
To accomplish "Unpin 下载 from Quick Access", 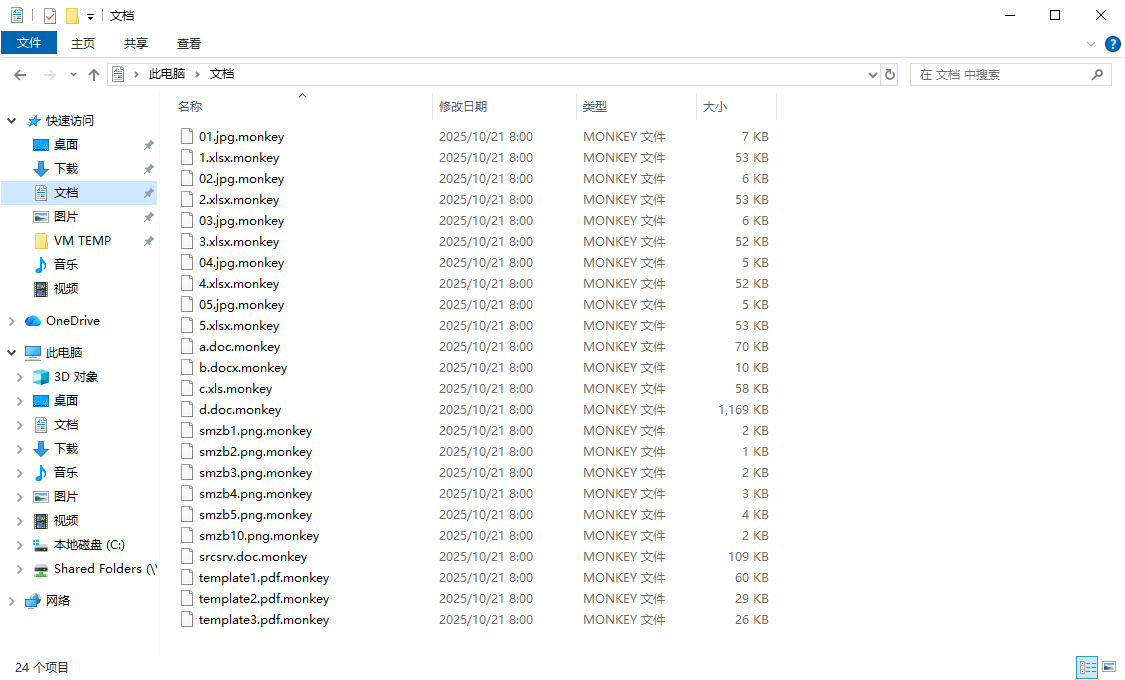I will [148, 169].
